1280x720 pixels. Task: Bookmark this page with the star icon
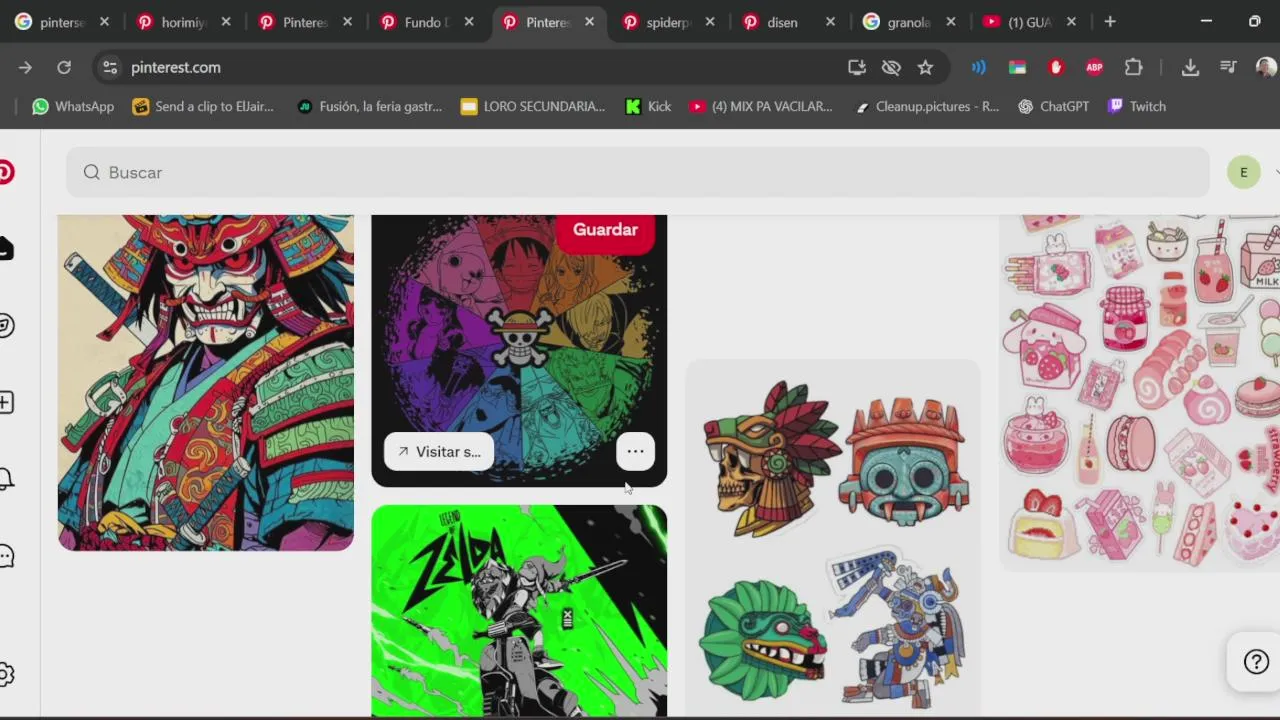coord(925,67)
